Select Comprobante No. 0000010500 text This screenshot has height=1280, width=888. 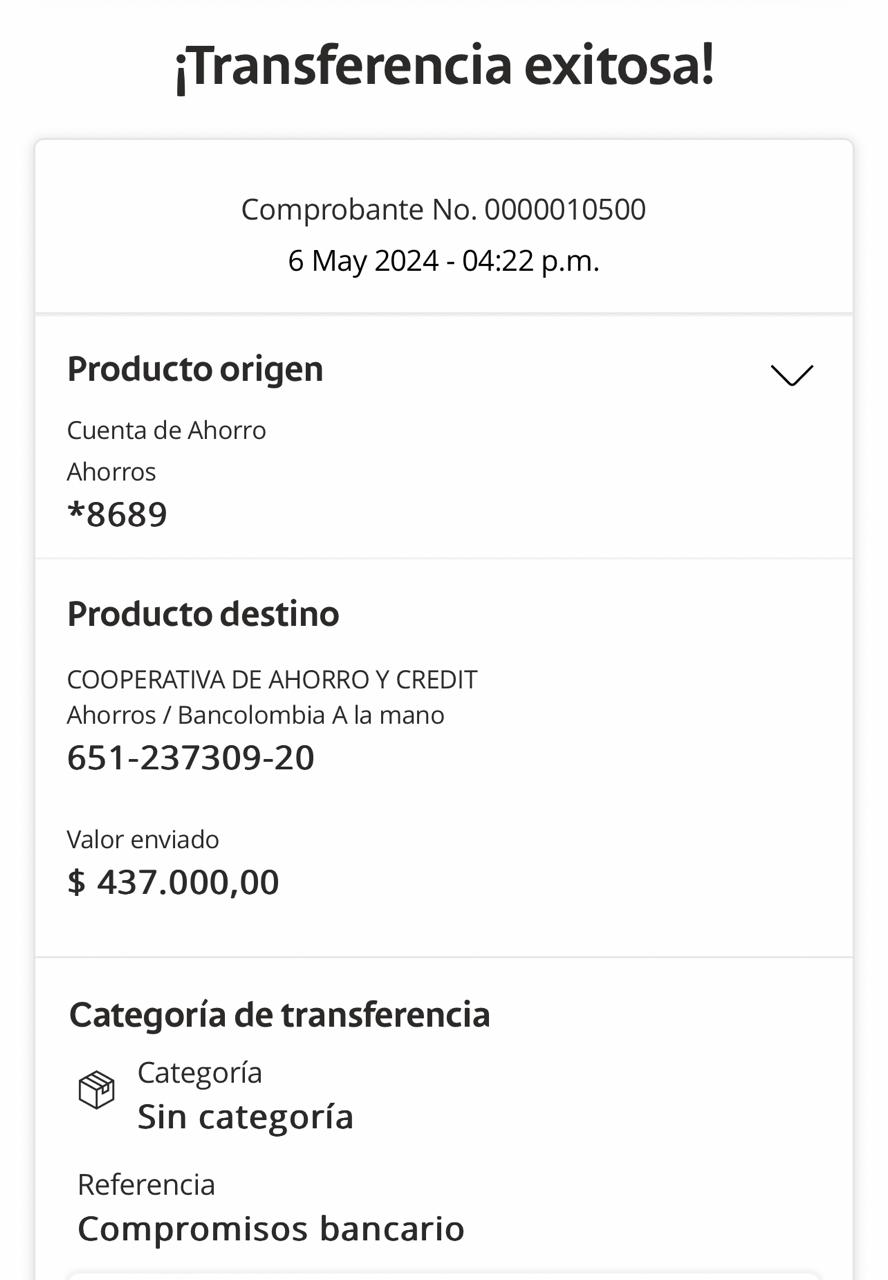pyautogui.click(x=443, y=210)
